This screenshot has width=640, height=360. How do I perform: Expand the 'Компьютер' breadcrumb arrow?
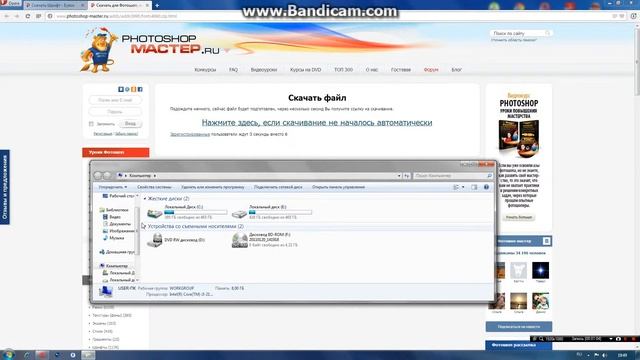click(155, 176)
